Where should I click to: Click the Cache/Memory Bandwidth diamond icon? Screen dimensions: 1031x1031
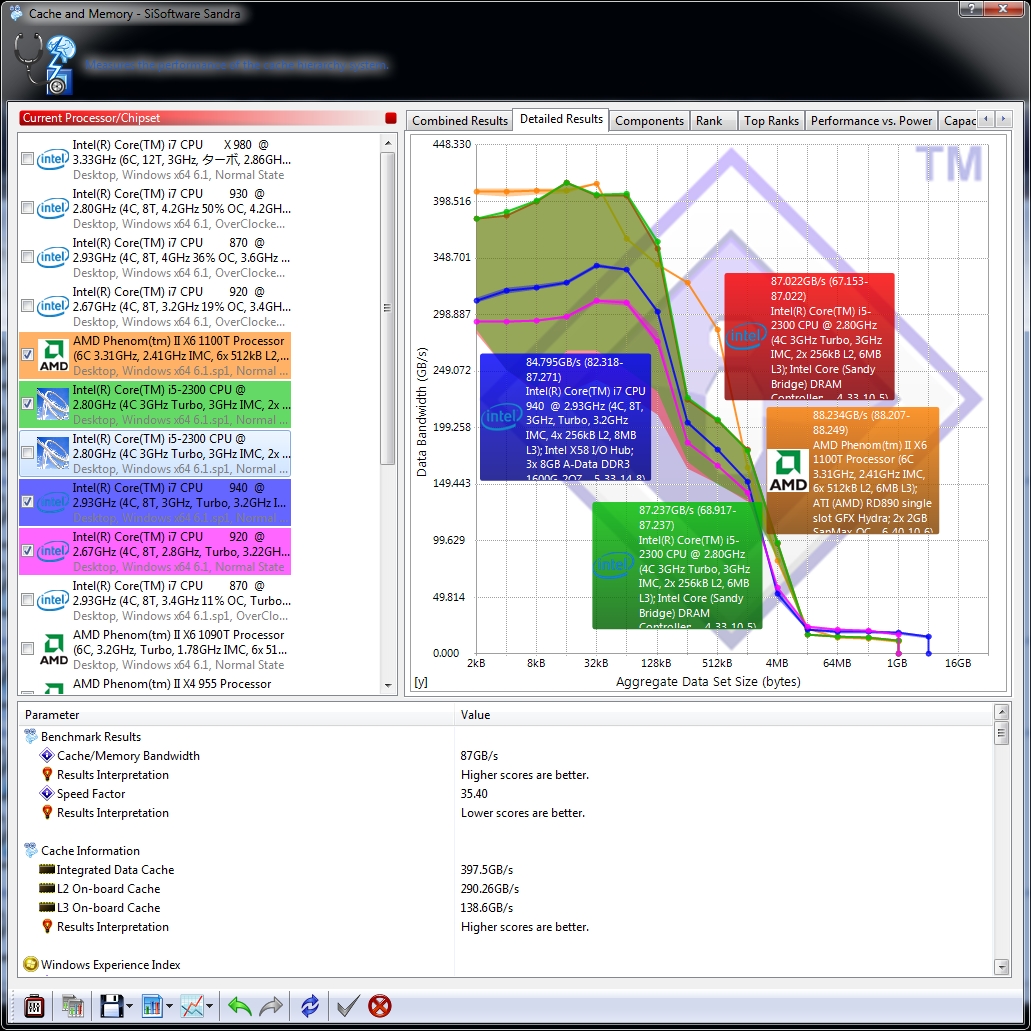[x=47, y=755]
